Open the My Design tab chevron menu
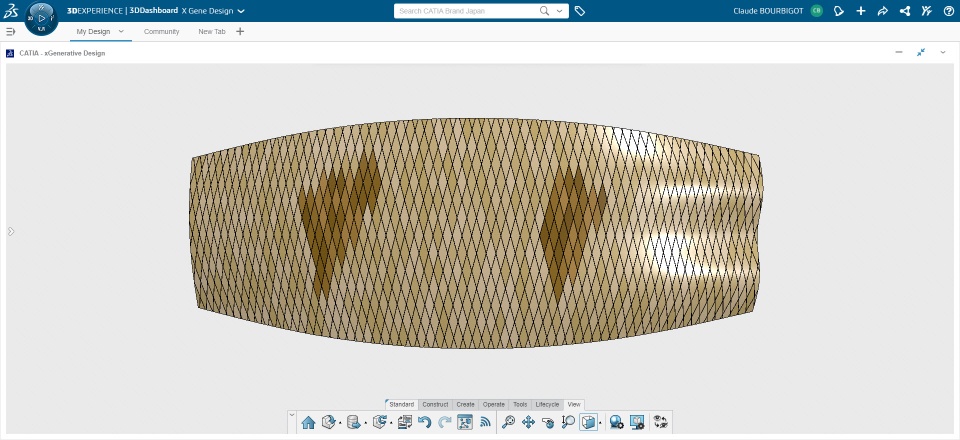The width and height of the screenshot is (960, 440). point(121,31)
